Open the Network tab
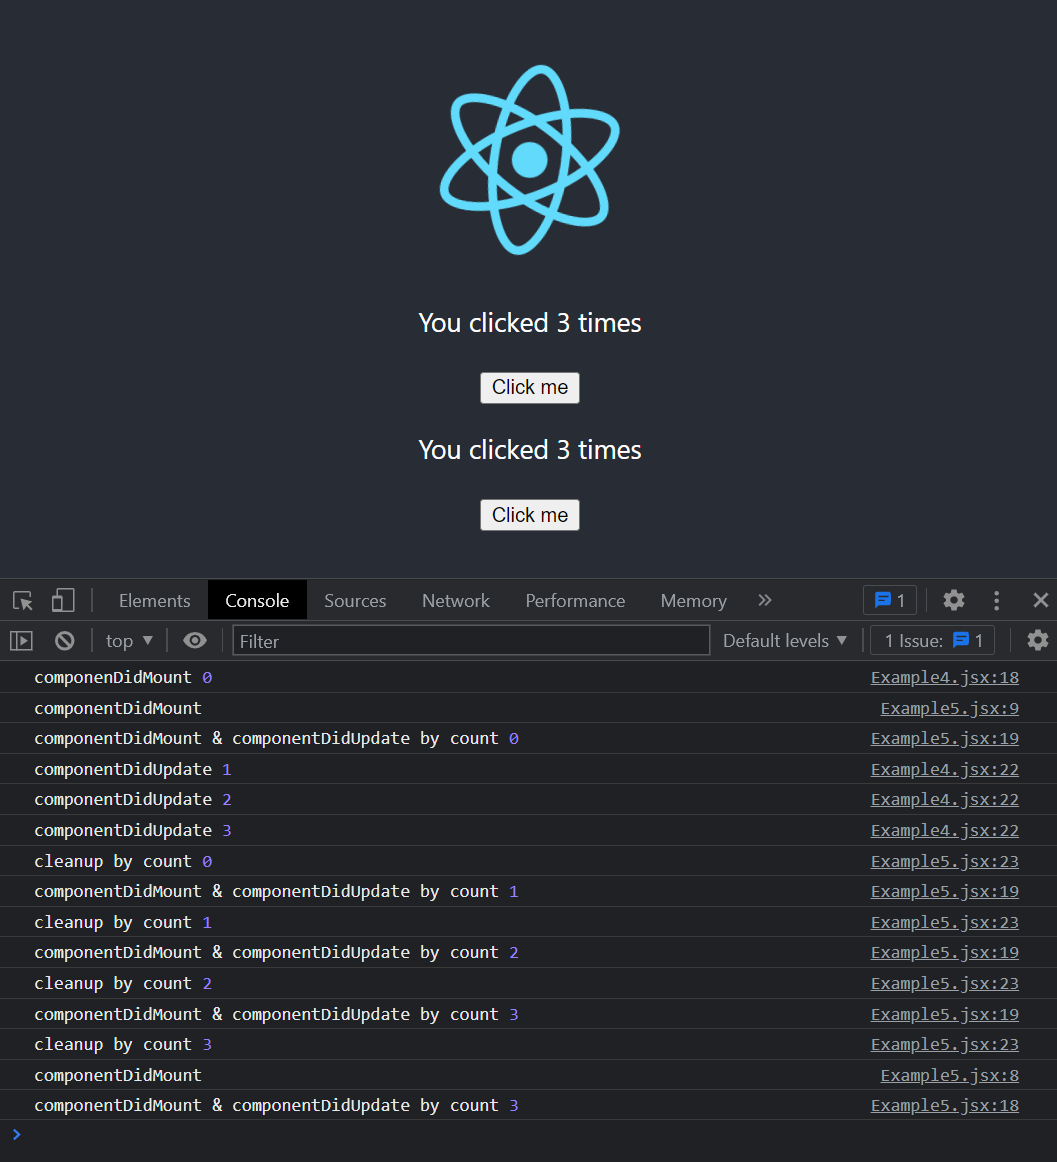 click(456, 600)
